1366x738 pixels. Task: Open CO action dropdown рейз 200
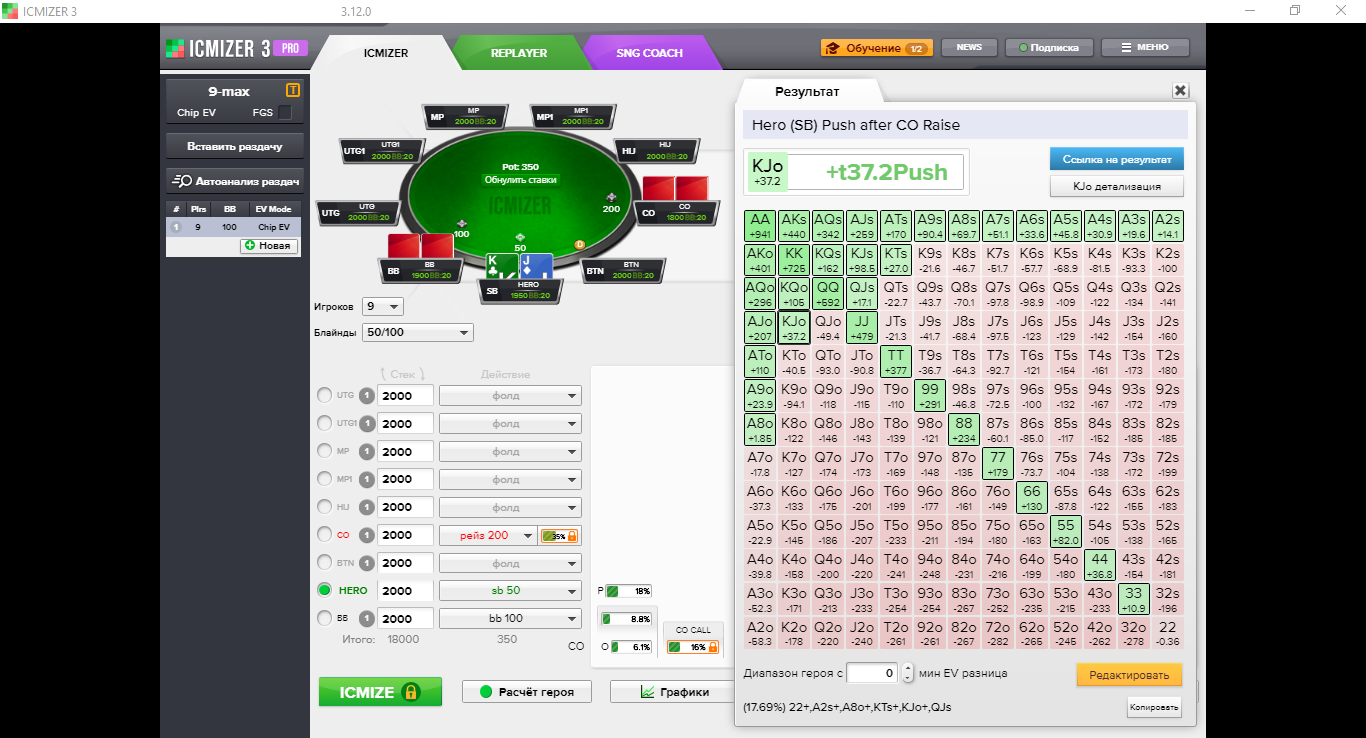point(488,536)
